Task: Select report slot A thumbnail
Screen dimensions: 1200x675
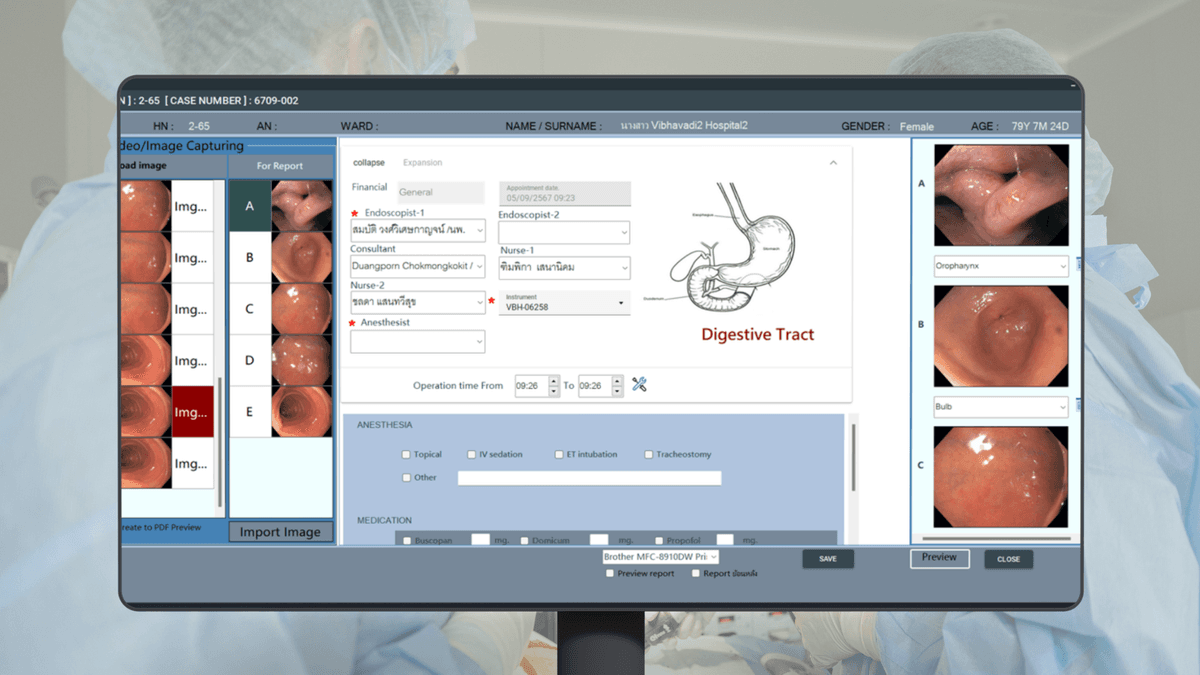Action: tap(301, 206)
